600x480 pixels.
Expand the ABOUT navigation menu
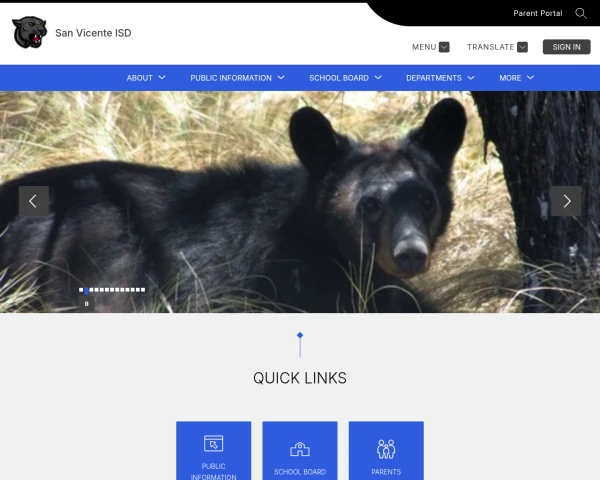click(x=146, y=78)
